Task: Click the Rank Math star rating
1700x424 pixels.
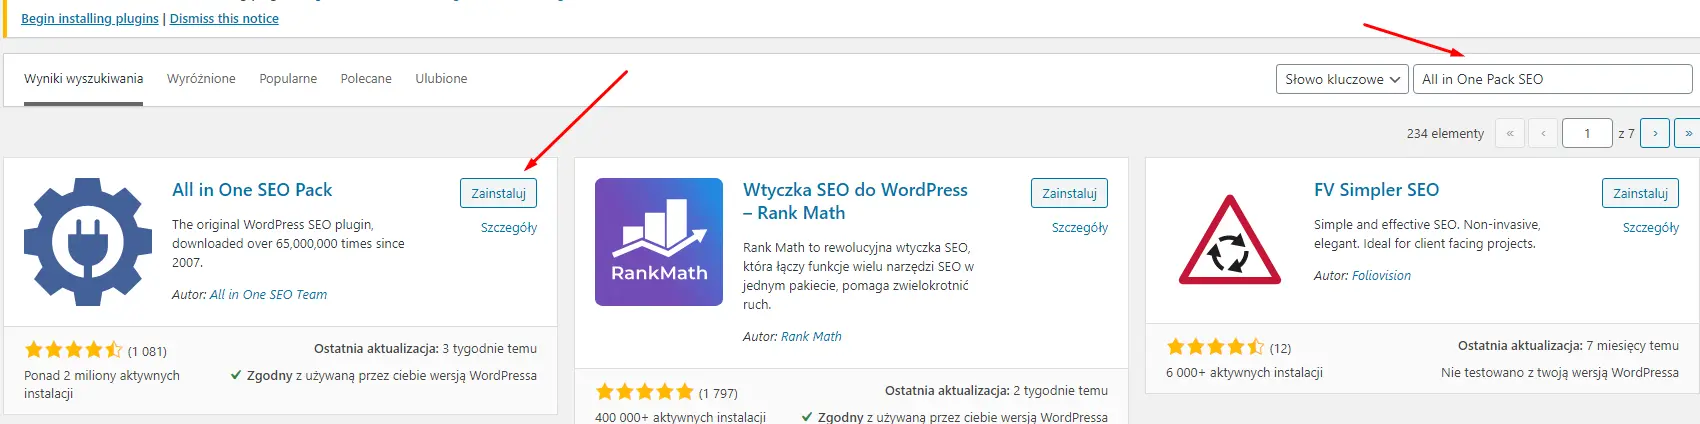Action: [x=644, y=392]
